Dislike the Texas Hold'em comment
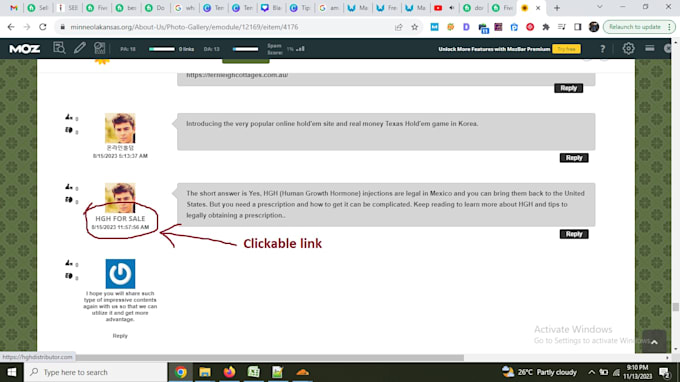The height and width of the screenshot is (382, 680). click(x=69, y=130)
